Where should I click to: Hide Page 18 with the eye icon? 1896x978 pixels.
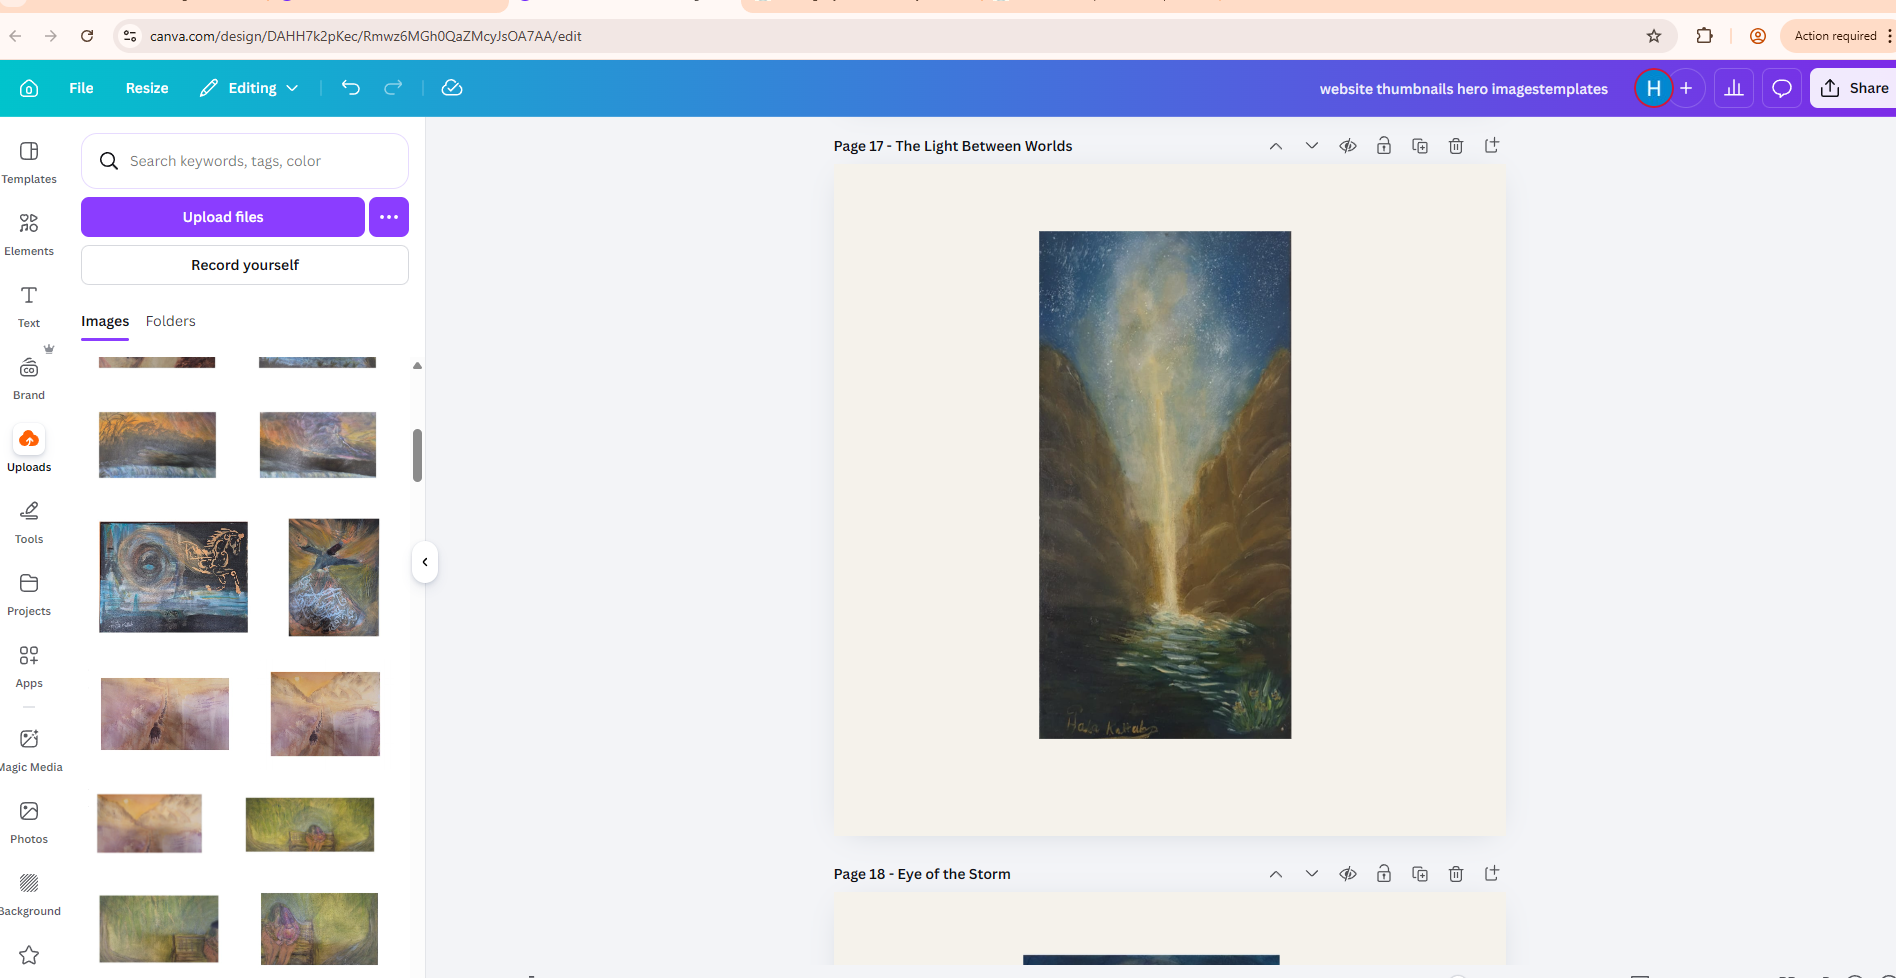[1348, 874]
